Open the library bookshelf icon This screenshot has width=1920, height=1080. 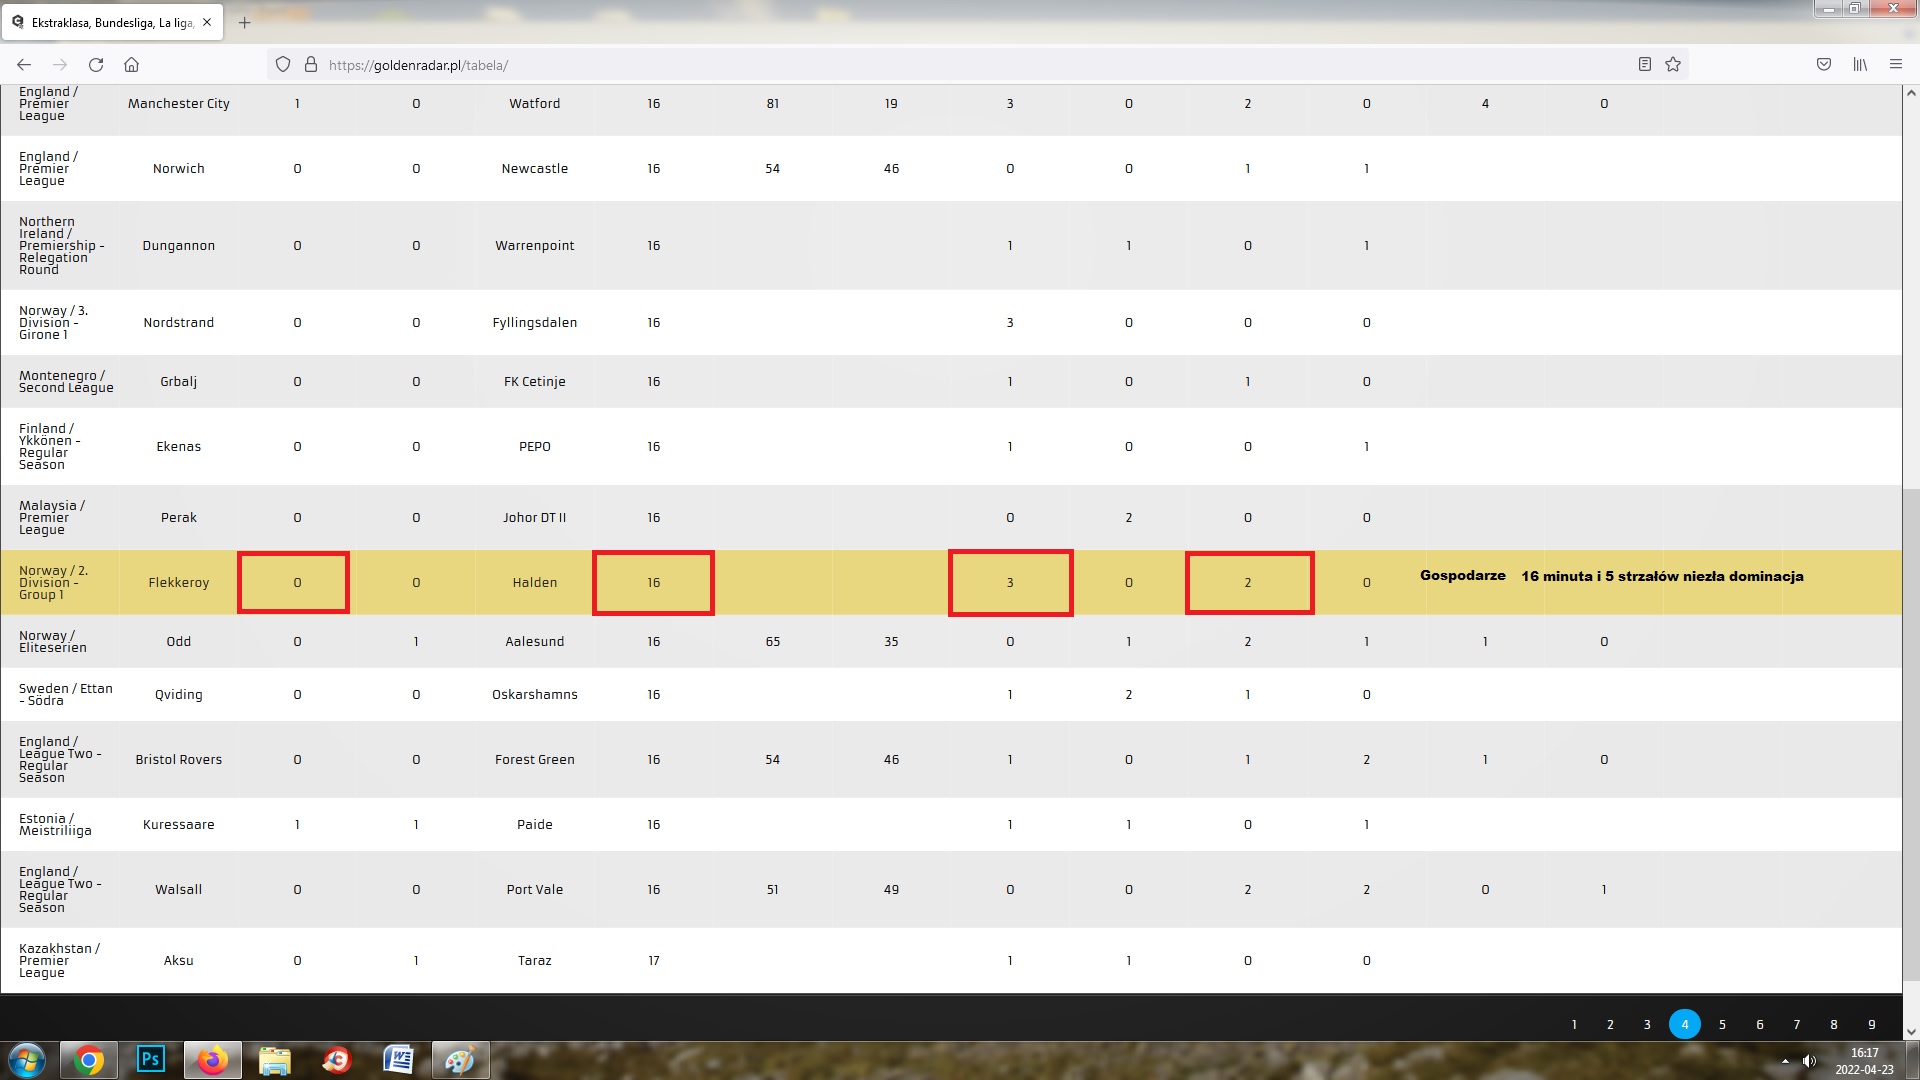click(x=1860, y=65)
